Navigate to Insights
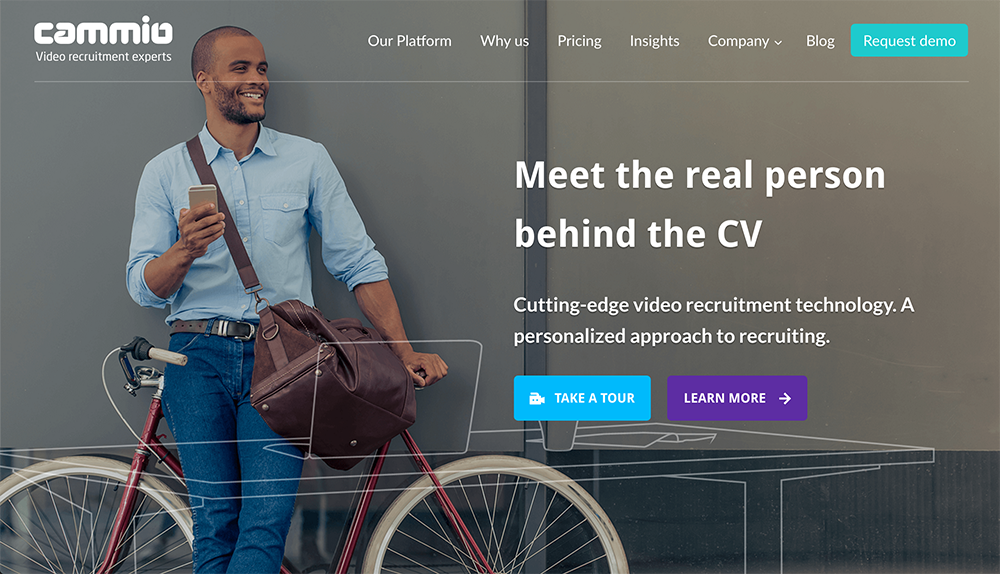 click(654, 41)
